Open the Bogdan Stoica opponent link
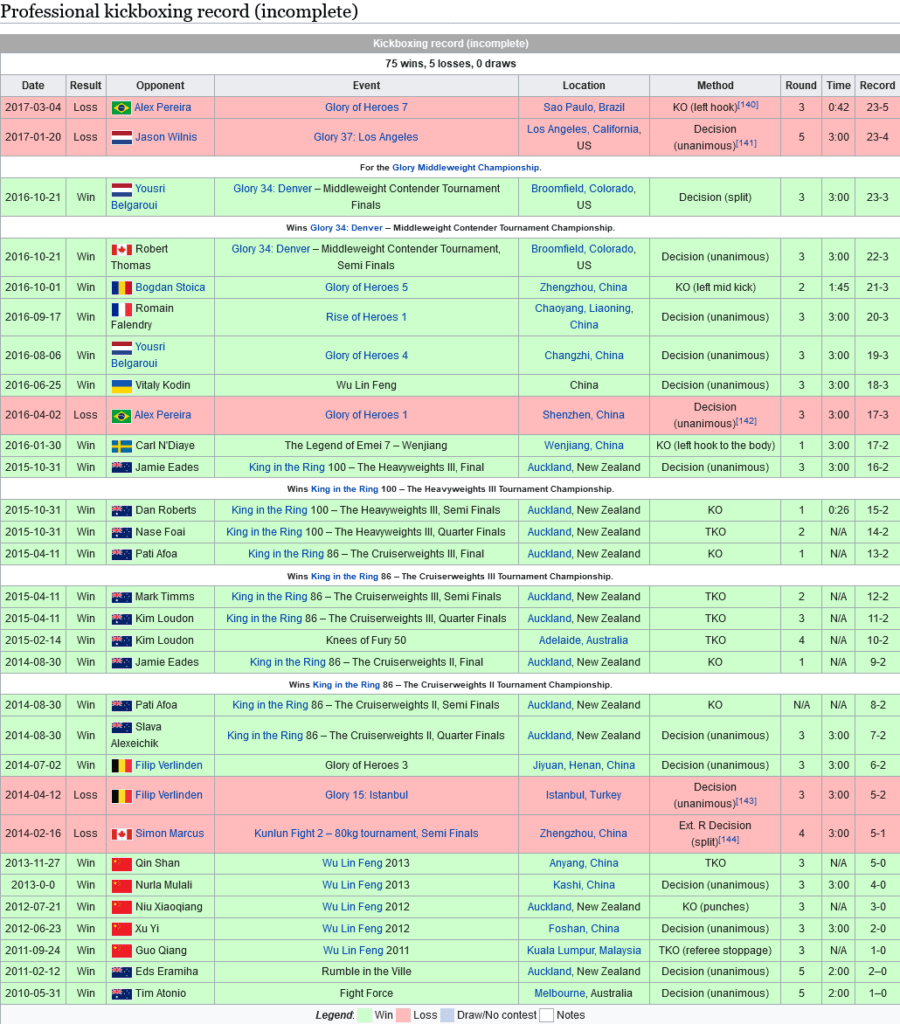This screenshot has width=900, height=1024. (x=170, y=287)
